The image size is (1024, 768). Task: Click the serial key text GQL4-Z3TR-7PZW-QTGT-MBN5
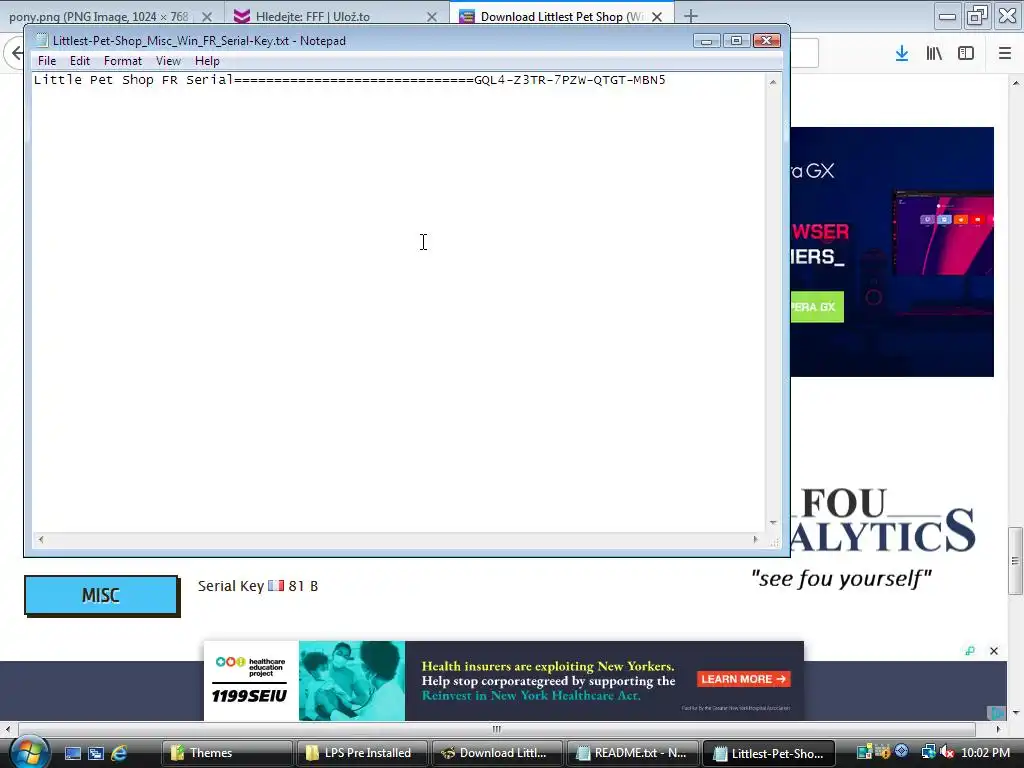569,80
